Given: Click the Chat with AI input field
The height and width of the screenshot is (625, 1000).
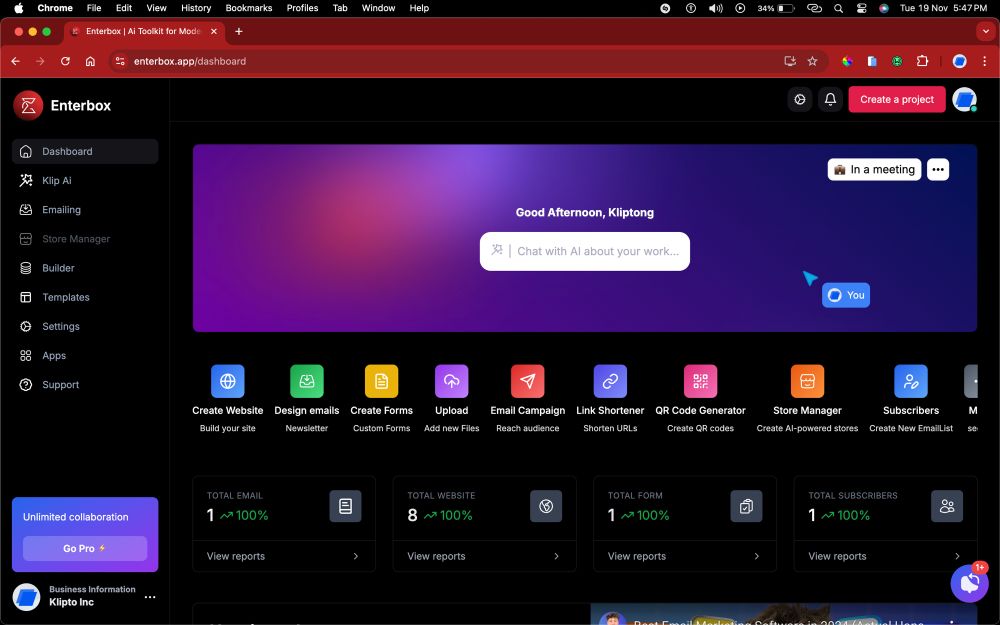Looking at the screenshot, I should click(585, 251).
